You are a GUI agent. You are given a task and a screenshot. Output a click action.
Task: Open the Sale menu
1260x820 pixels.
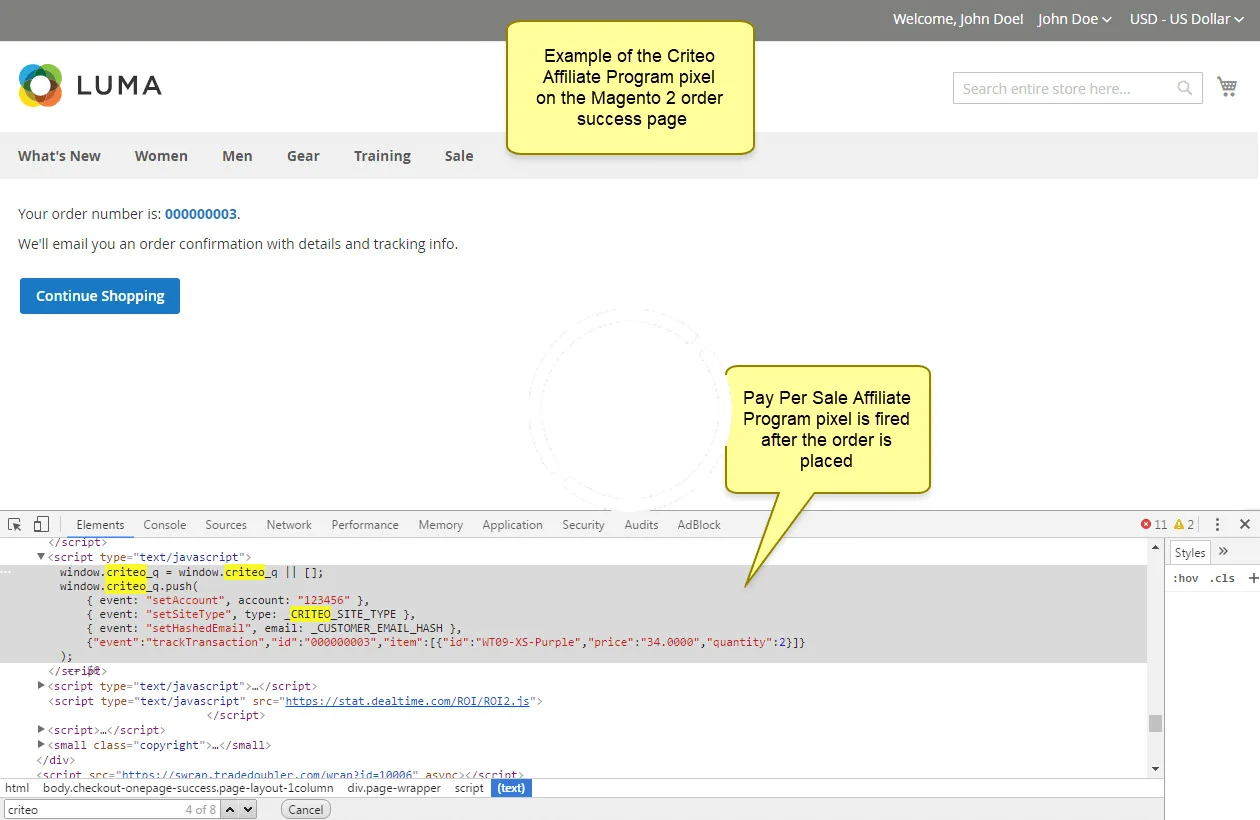pos(459,156)
